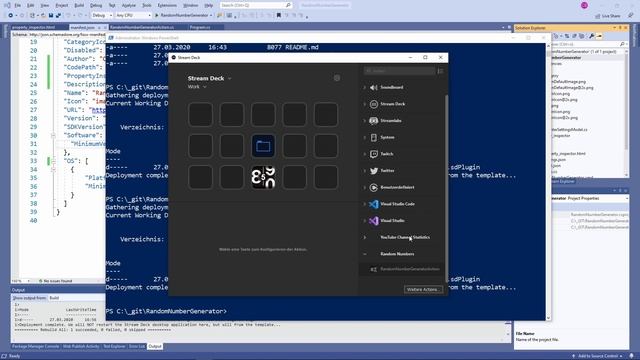This screenshot has width=640, height=360.
Task: Open the Error List tab at bottom
Action: pos(137,347)
